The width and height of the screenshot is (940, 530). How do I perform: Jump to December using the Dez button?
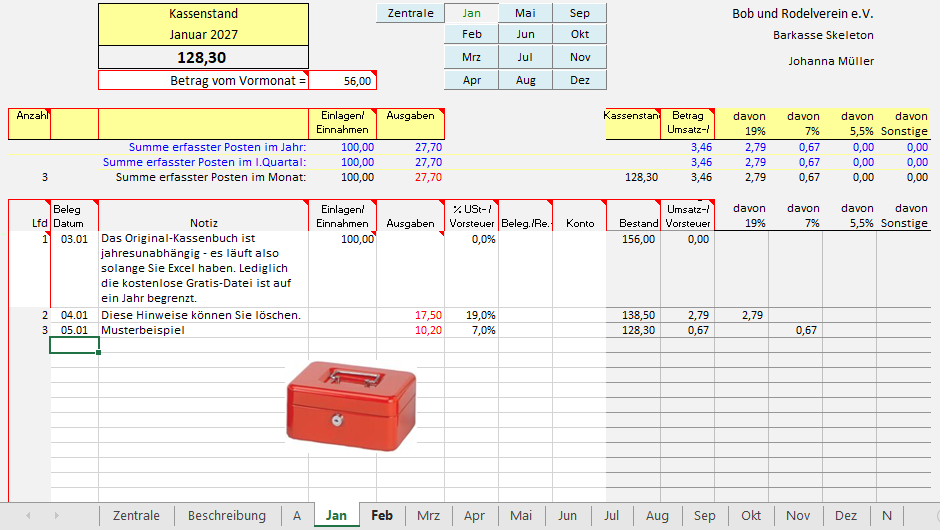click(580, 80)
